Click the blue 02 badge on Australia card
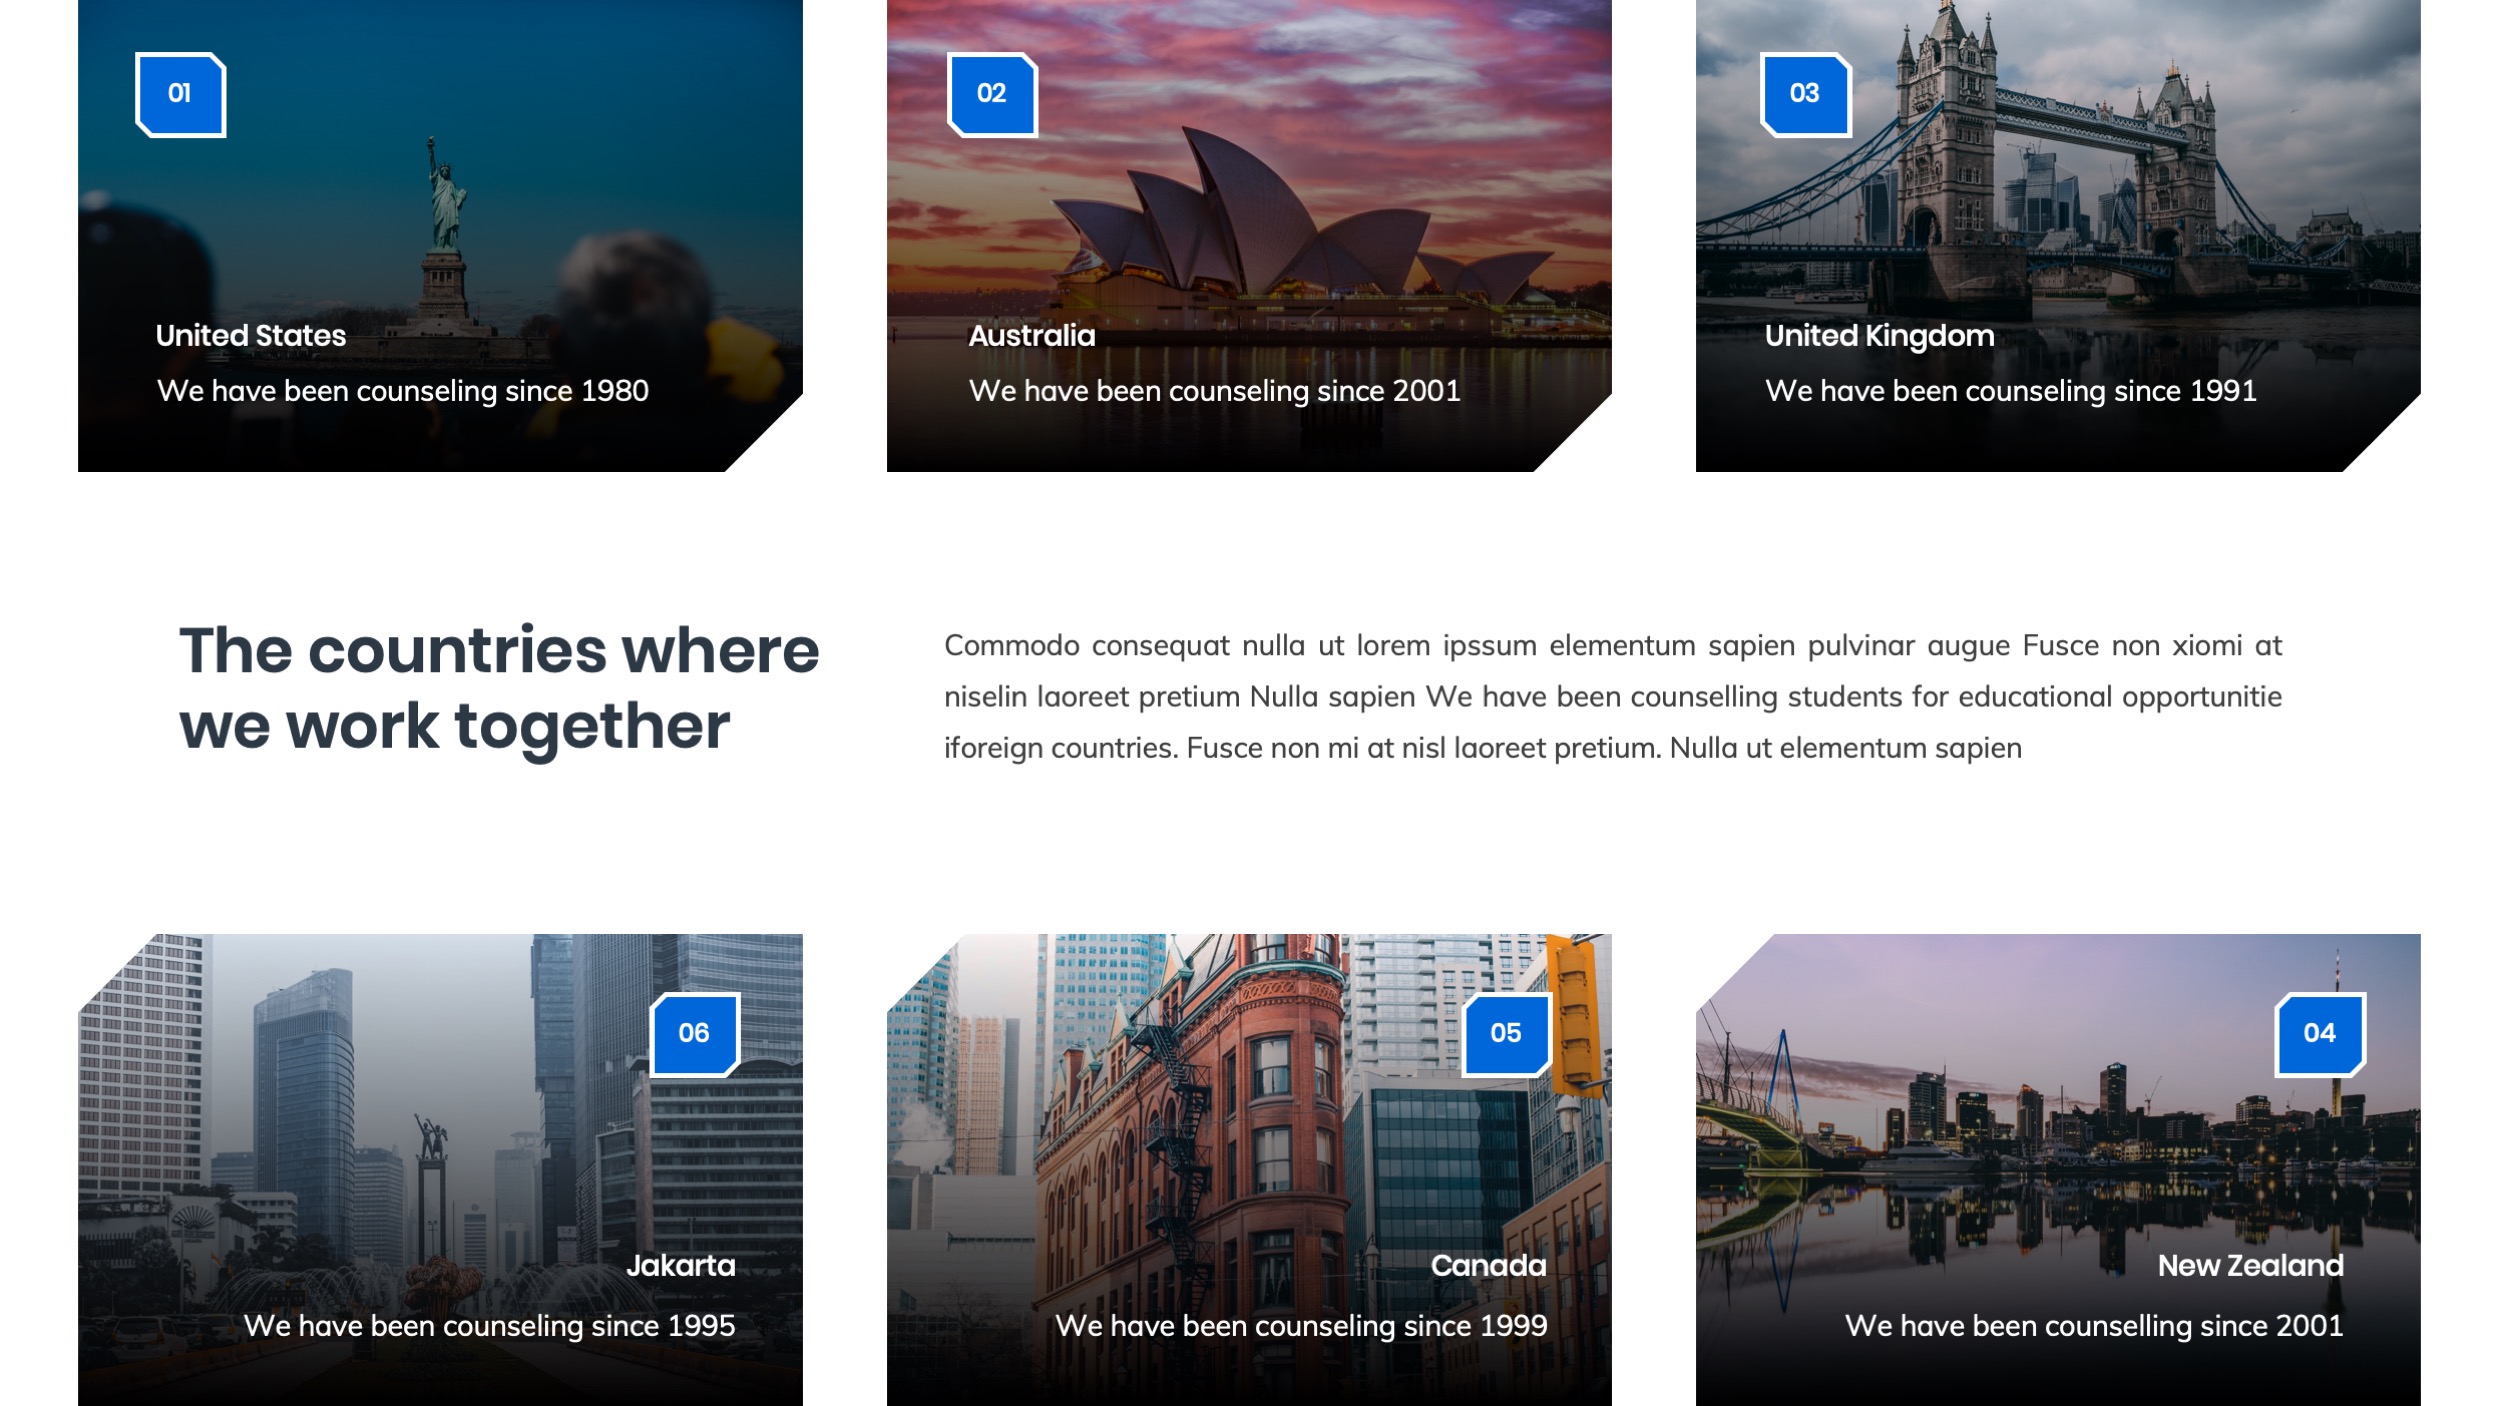The width and height of the screenshot is (2499, 1406). coord(992,95)
